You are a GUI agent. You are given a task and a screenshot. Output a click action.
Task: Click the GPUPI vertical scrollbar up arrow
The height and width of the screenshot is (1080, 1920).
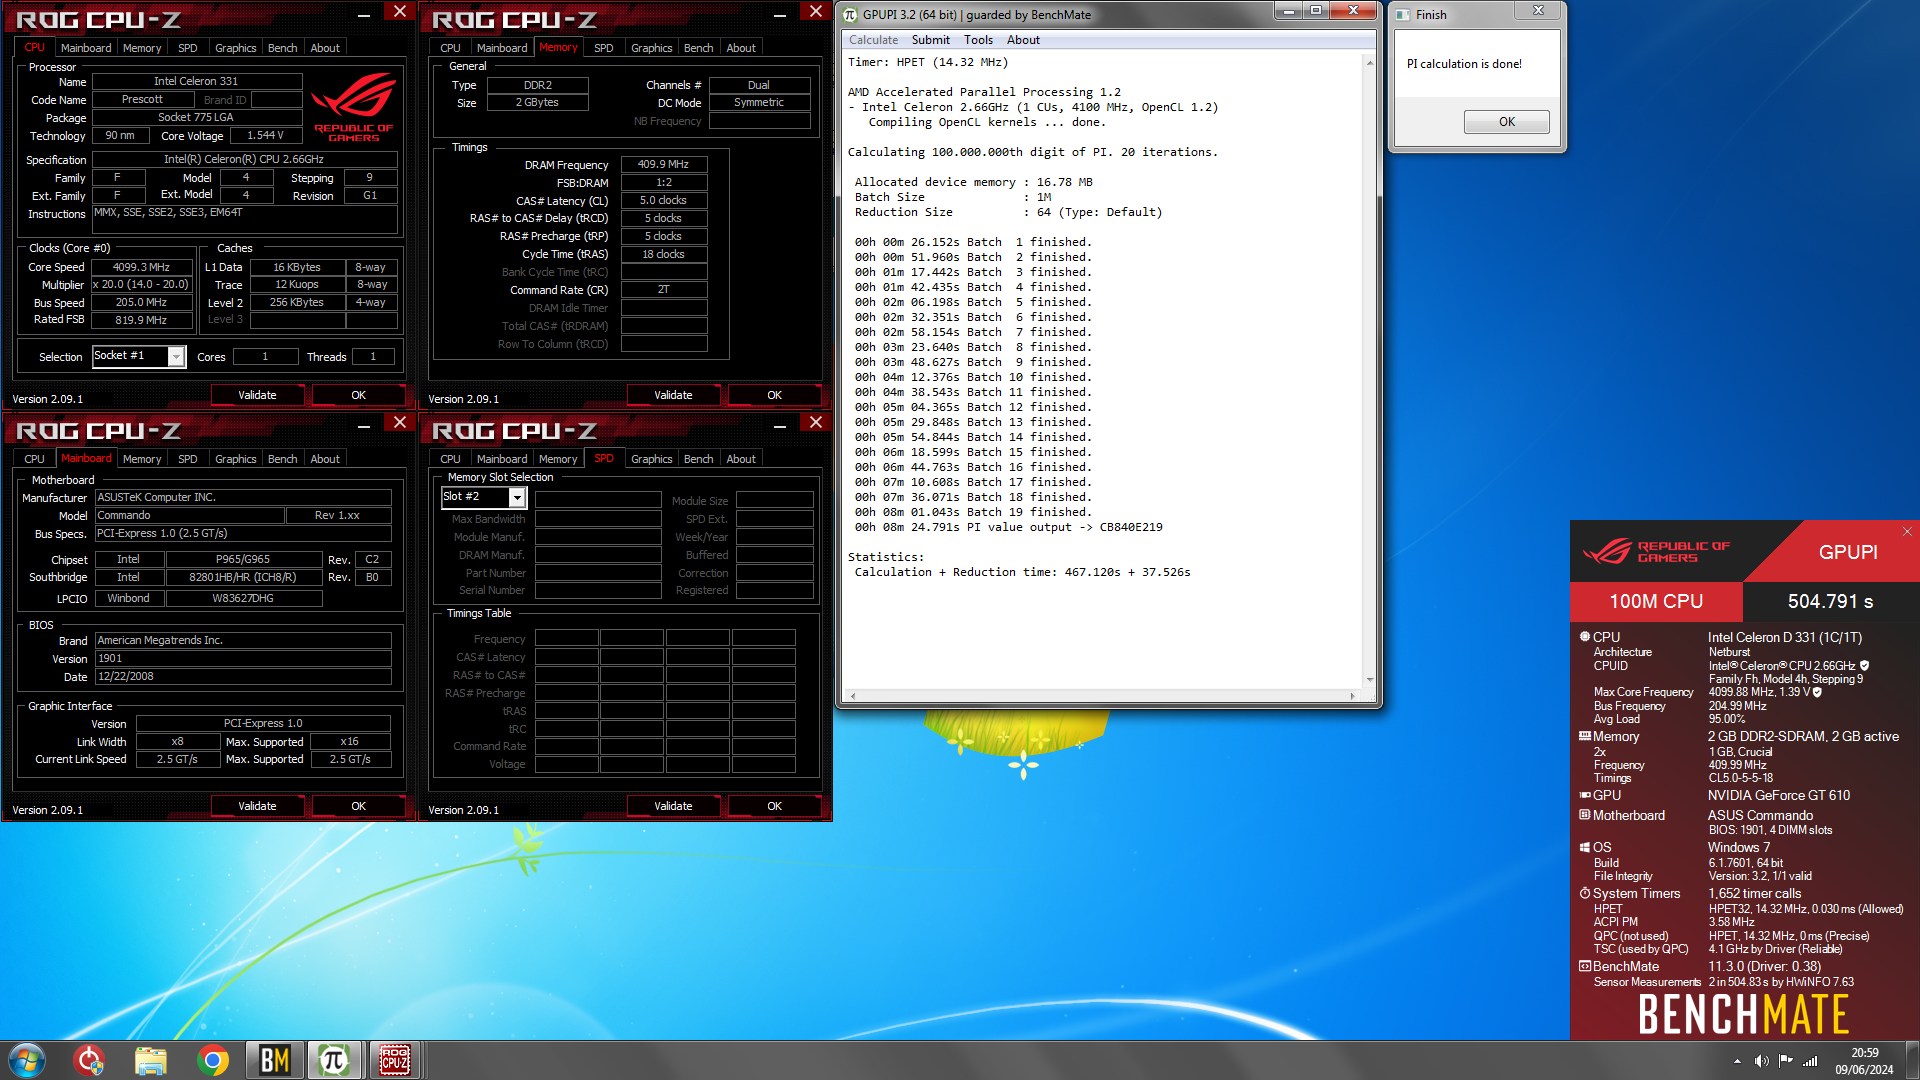pos(1369,62)
